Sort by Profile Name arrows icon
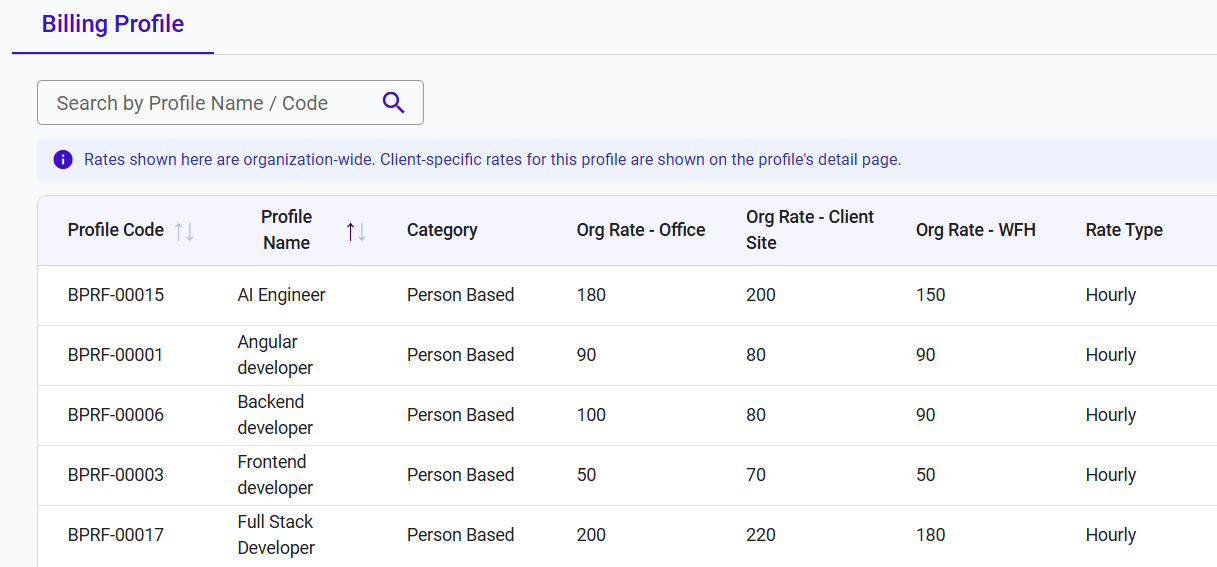The image size is (1217, 567). click(356, 231)
